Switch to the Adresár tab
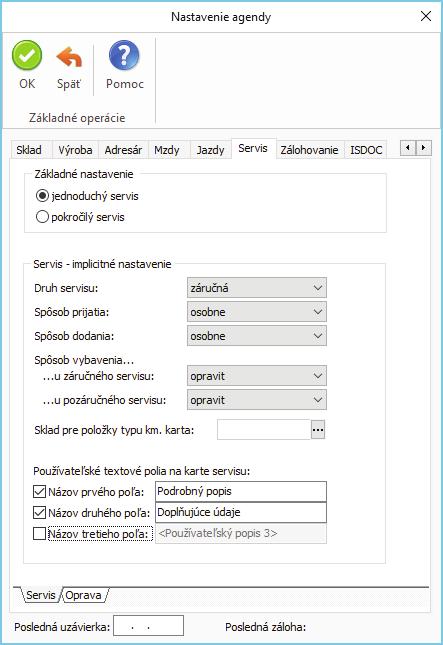The width and height of the screenshot is (443, 645). click(123, 150)
